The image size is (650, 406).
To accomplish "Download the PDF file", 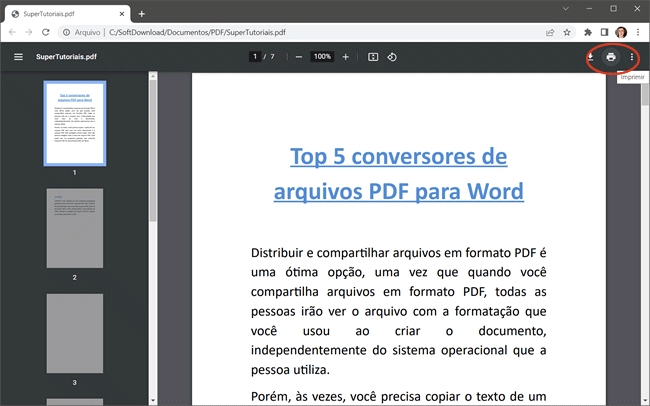I will tap(590, 57).
